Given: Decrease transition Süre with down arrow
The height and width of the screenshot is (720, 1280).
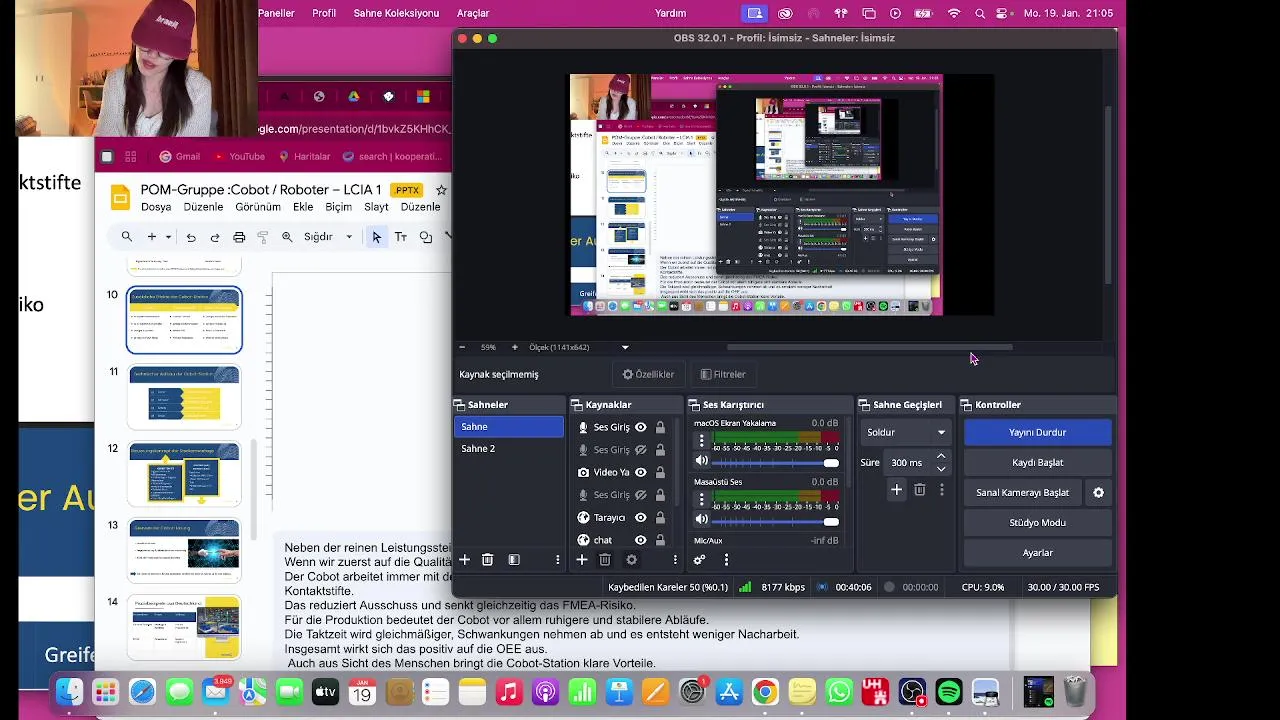Looking at the screenshot, I should 941,468.
